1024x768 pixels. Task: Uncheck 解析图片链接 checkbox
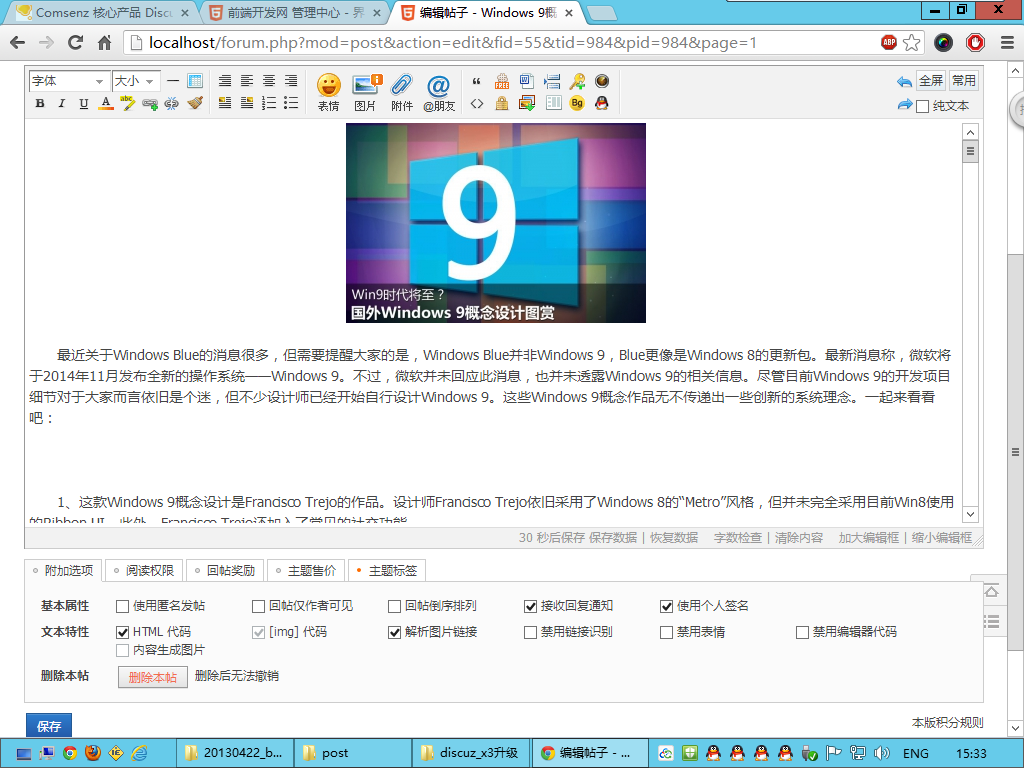394,632
